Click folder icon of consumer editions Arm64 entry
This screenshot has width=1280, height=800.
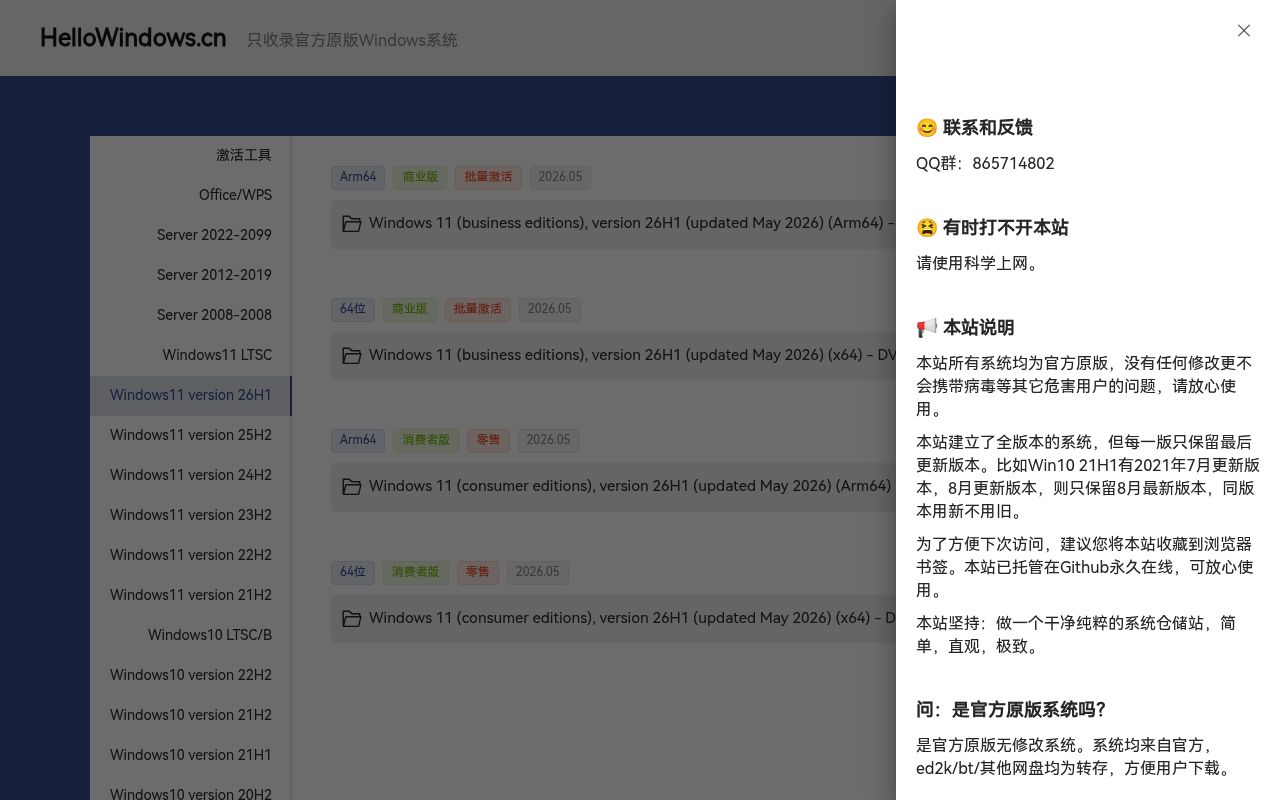pyautogui.click(x=352, y=487)
